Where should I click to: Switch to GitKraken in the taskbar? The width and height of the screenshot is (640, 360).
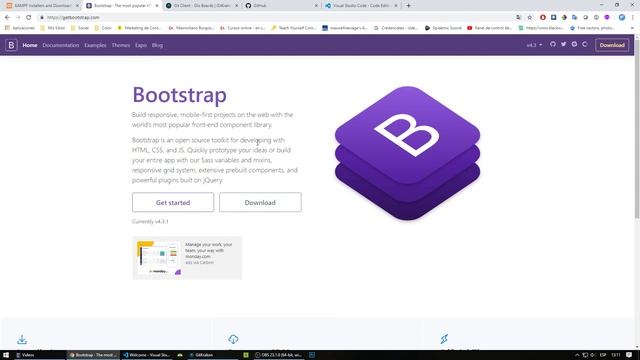(x=201, y=355)
